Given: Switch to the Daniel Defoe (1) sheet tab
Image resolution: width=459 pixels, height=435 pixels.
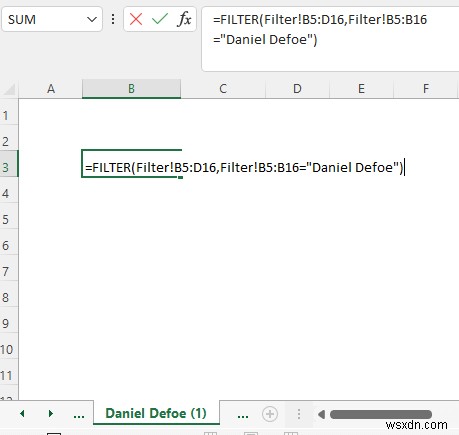Looking at the screenshot, I should click(x=156, y=413).
